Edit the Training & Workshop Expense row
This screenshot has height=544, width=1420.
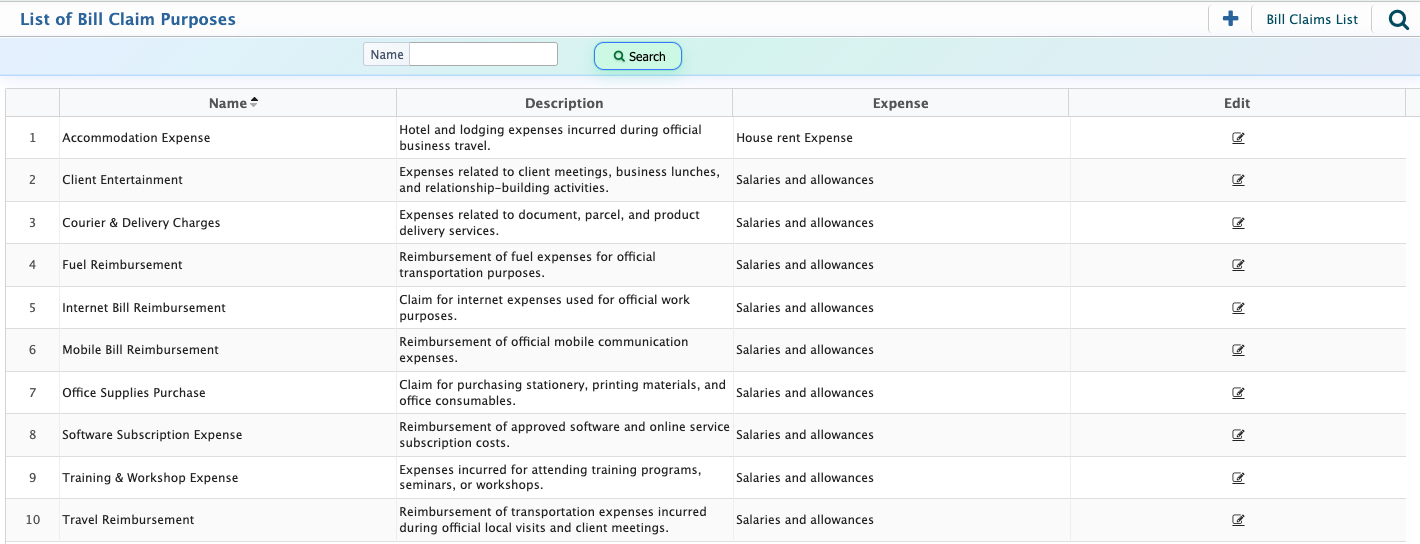(1238, 478)
